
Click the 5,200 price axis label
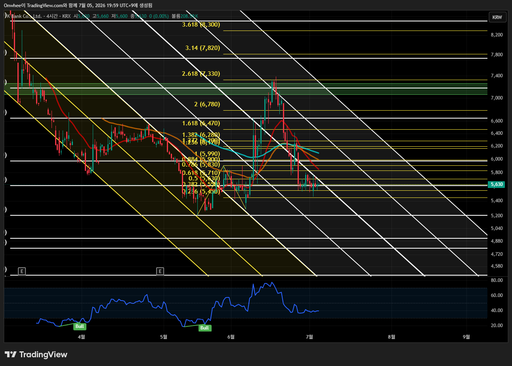pyautogui.click(x=497, y=216)
